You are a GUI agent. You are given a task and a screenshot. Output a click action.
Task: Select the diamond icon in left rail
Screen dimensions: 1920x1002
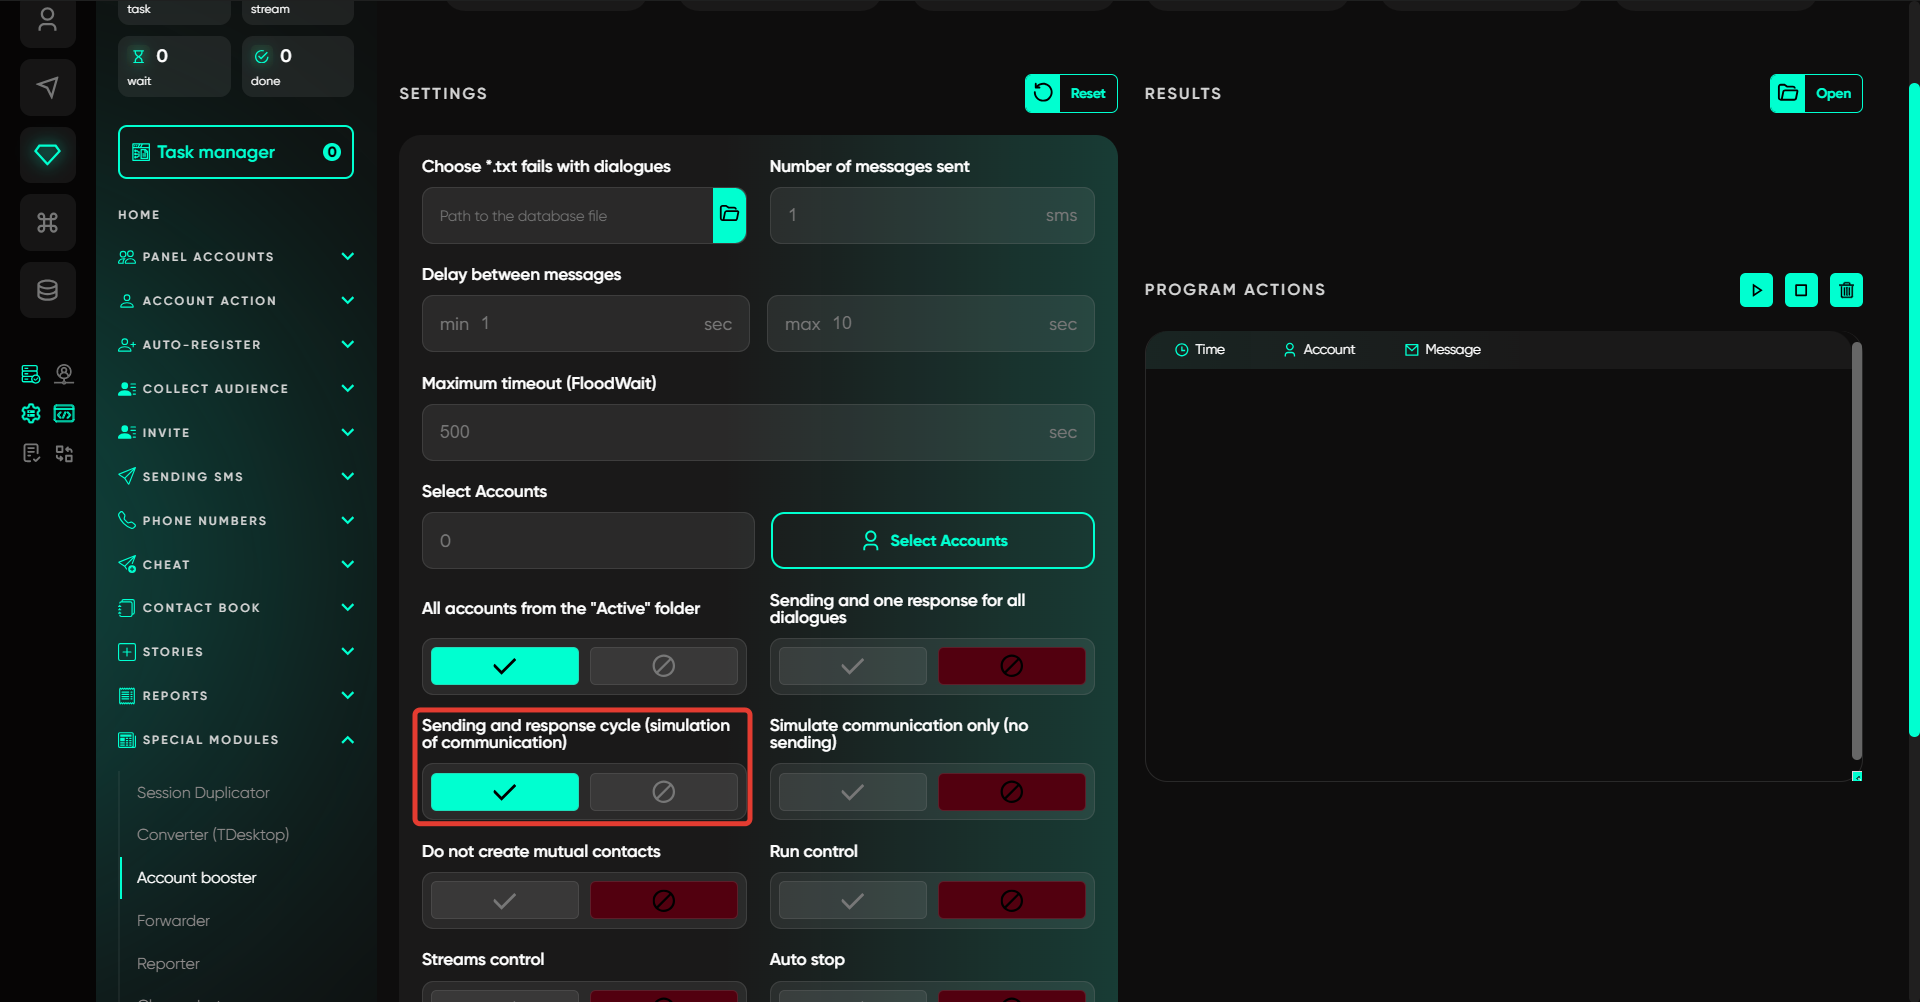point(47,155)
